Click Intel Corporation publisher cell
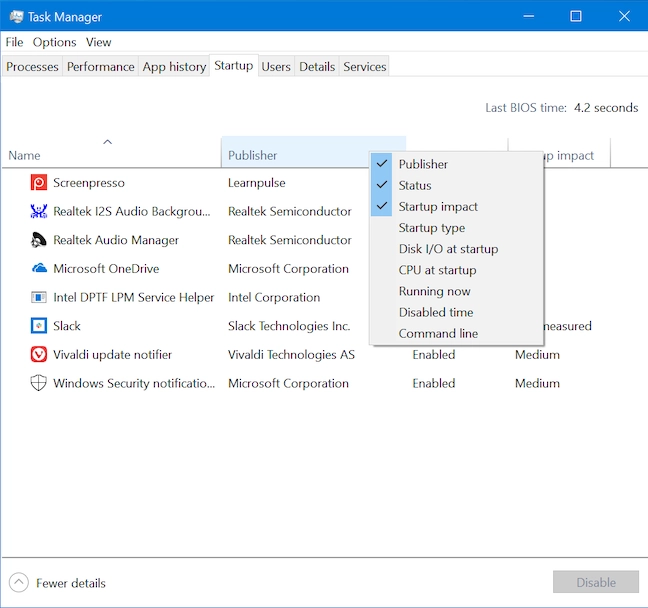The image size is (648, 608). tap(274, 297)
